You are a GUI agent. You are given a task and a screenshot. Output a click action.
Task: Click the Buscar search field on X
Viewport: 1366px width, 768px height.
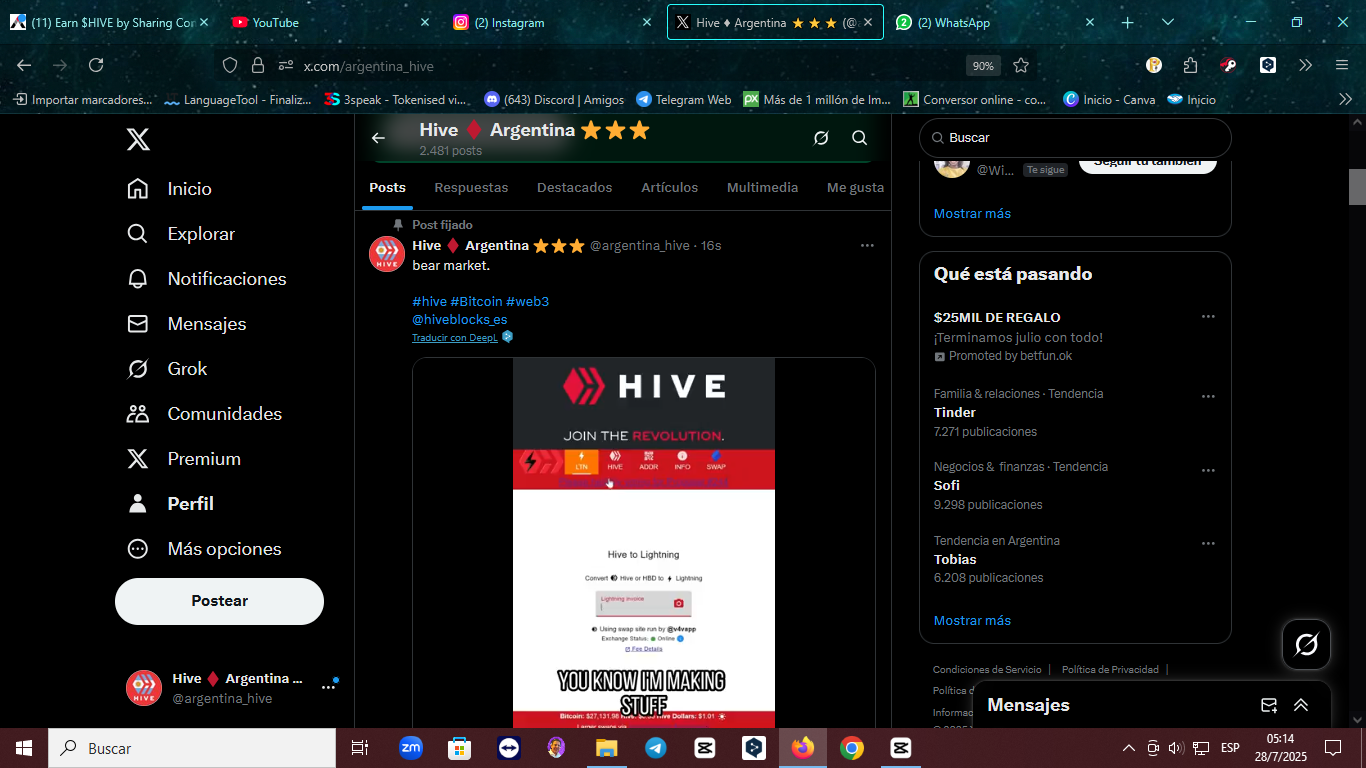coord(1075,138)
